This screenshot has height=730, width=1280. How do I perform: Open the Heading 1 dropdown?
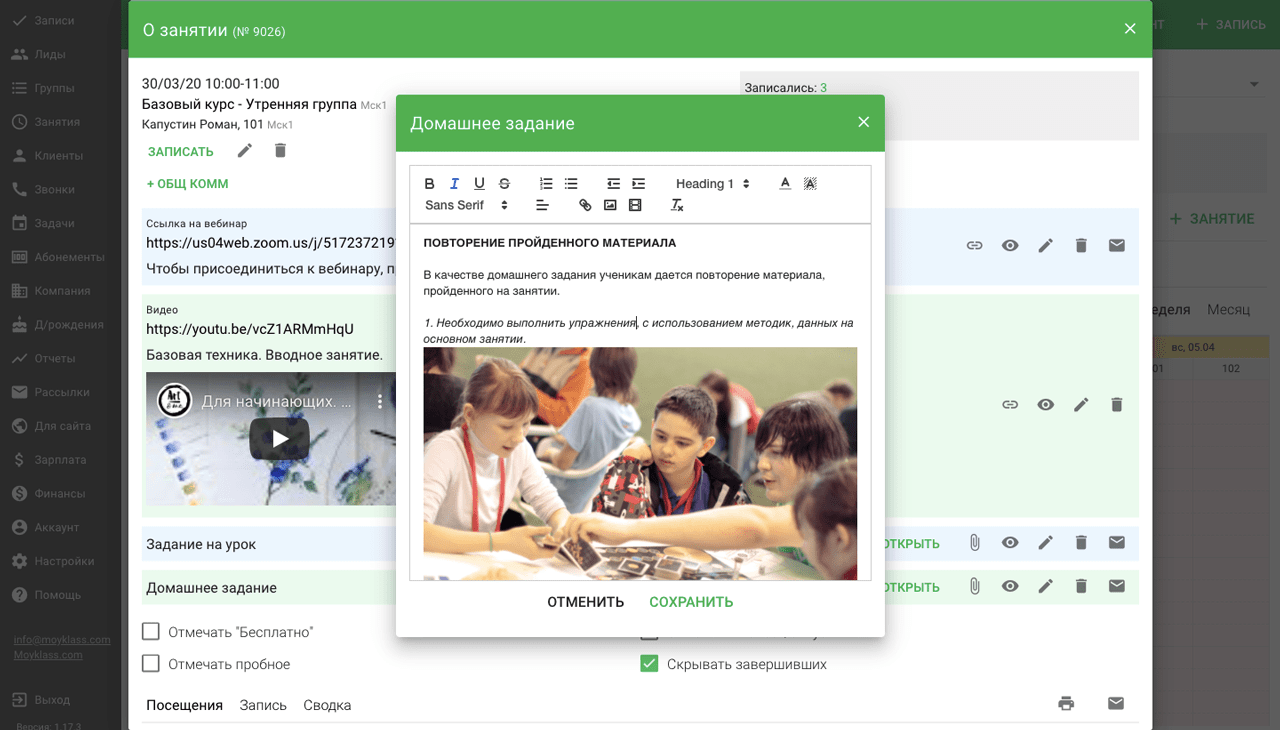point(712,184)
